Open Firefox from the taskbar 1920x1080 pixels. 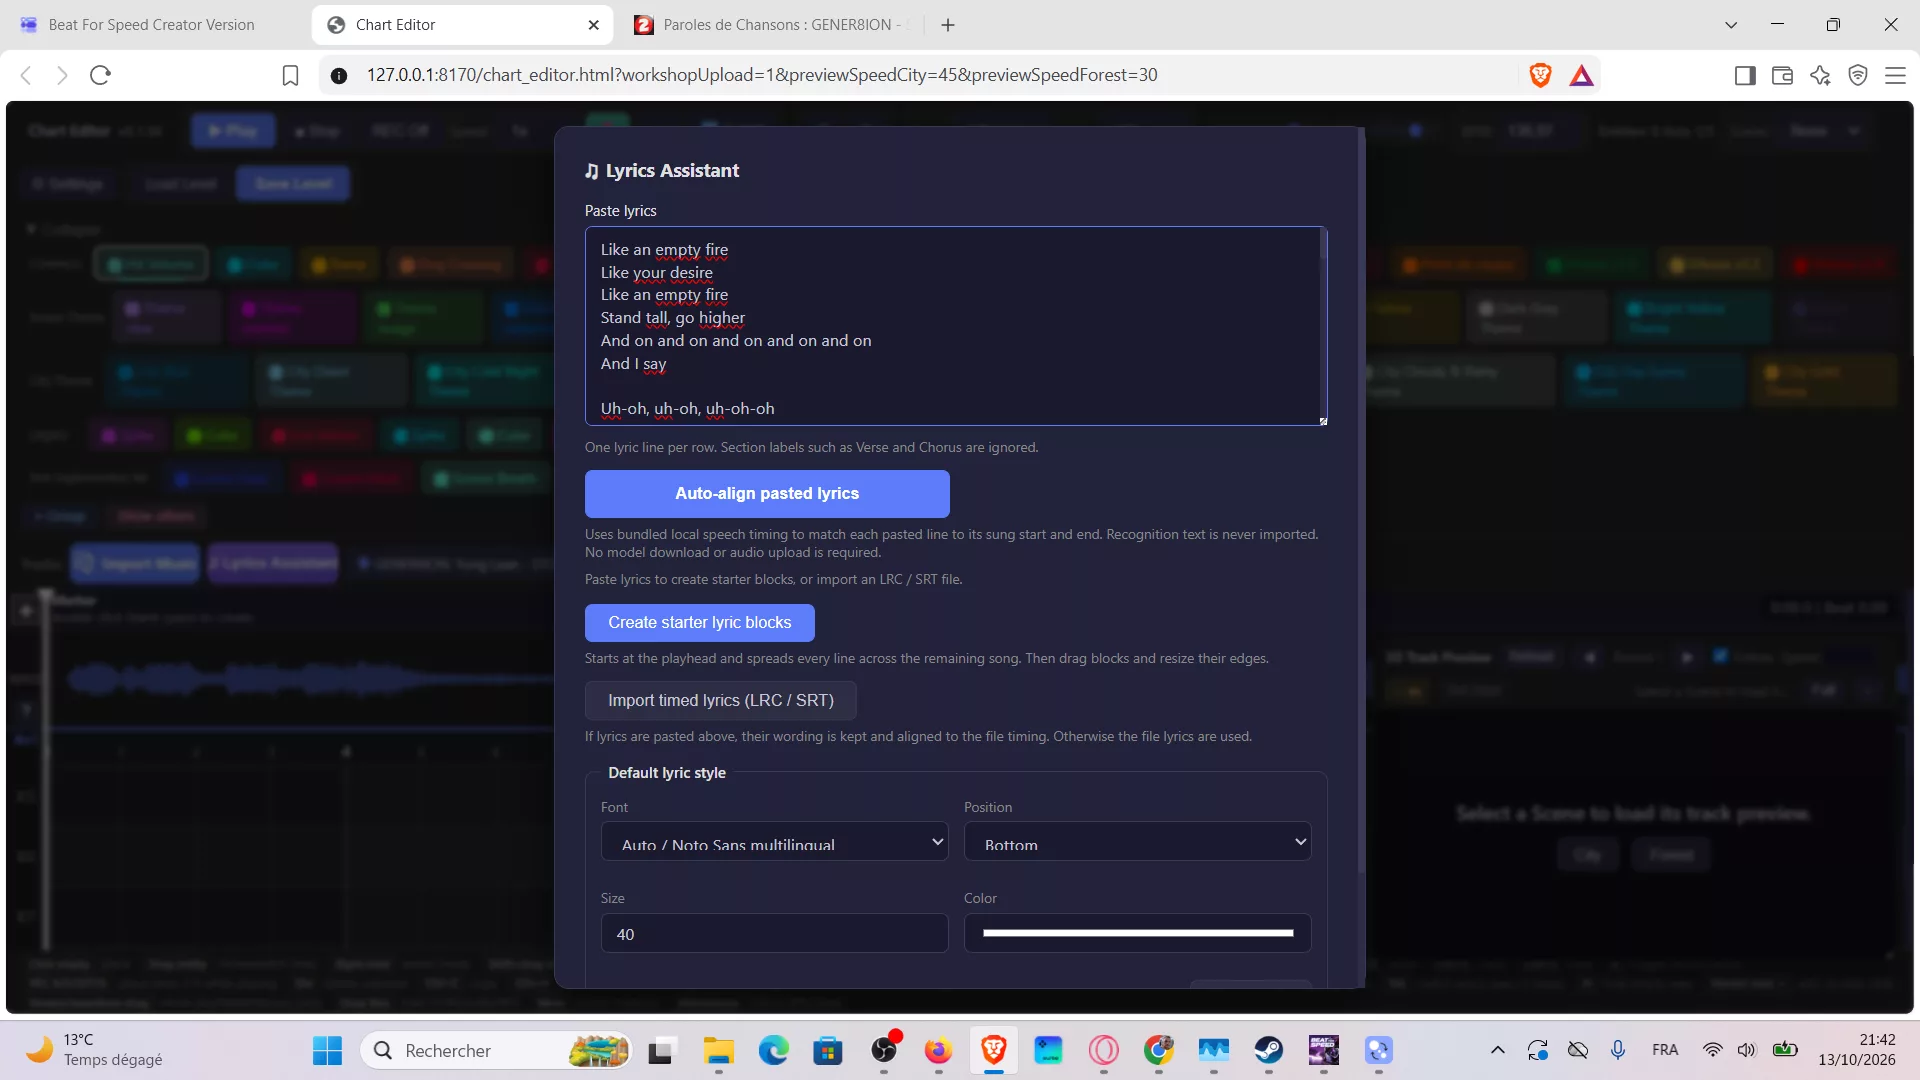click(938, 1050)
